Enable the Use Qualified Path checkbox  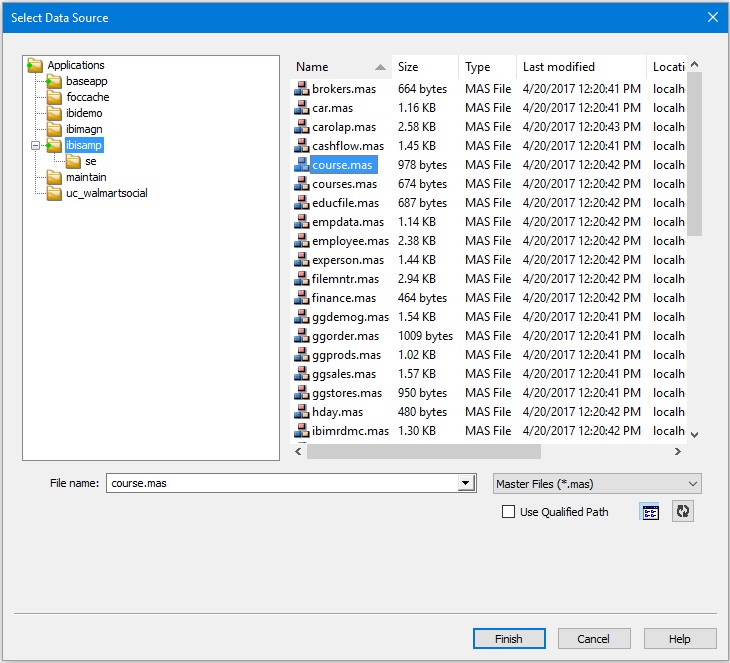tap(508, 512)
